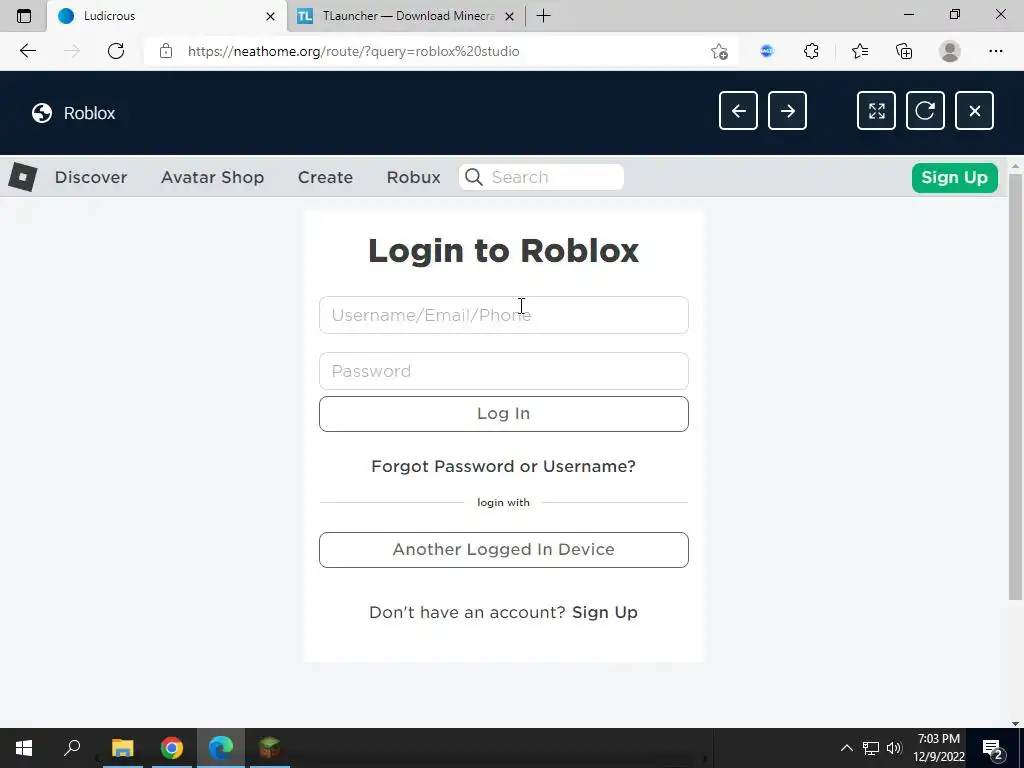Open the browser profile avatar
The height and width of the screenshot is (768, 1024).
950,51
